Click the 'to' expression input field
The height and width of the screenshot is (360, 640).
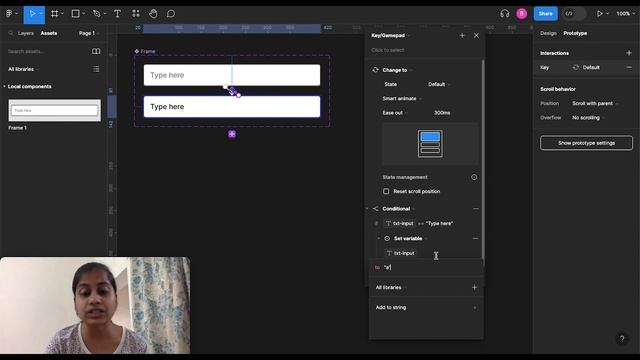(426, 267)
